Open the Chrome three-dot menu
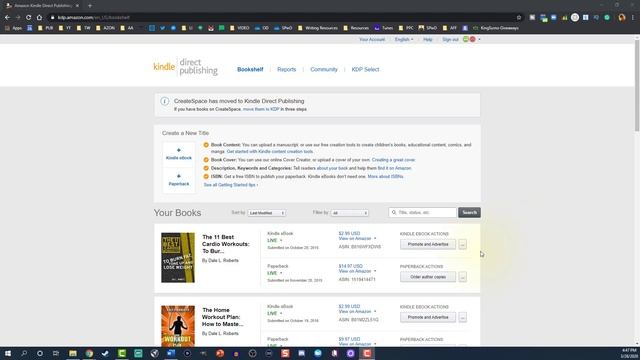The image size is (640, 360). (633, 18)
